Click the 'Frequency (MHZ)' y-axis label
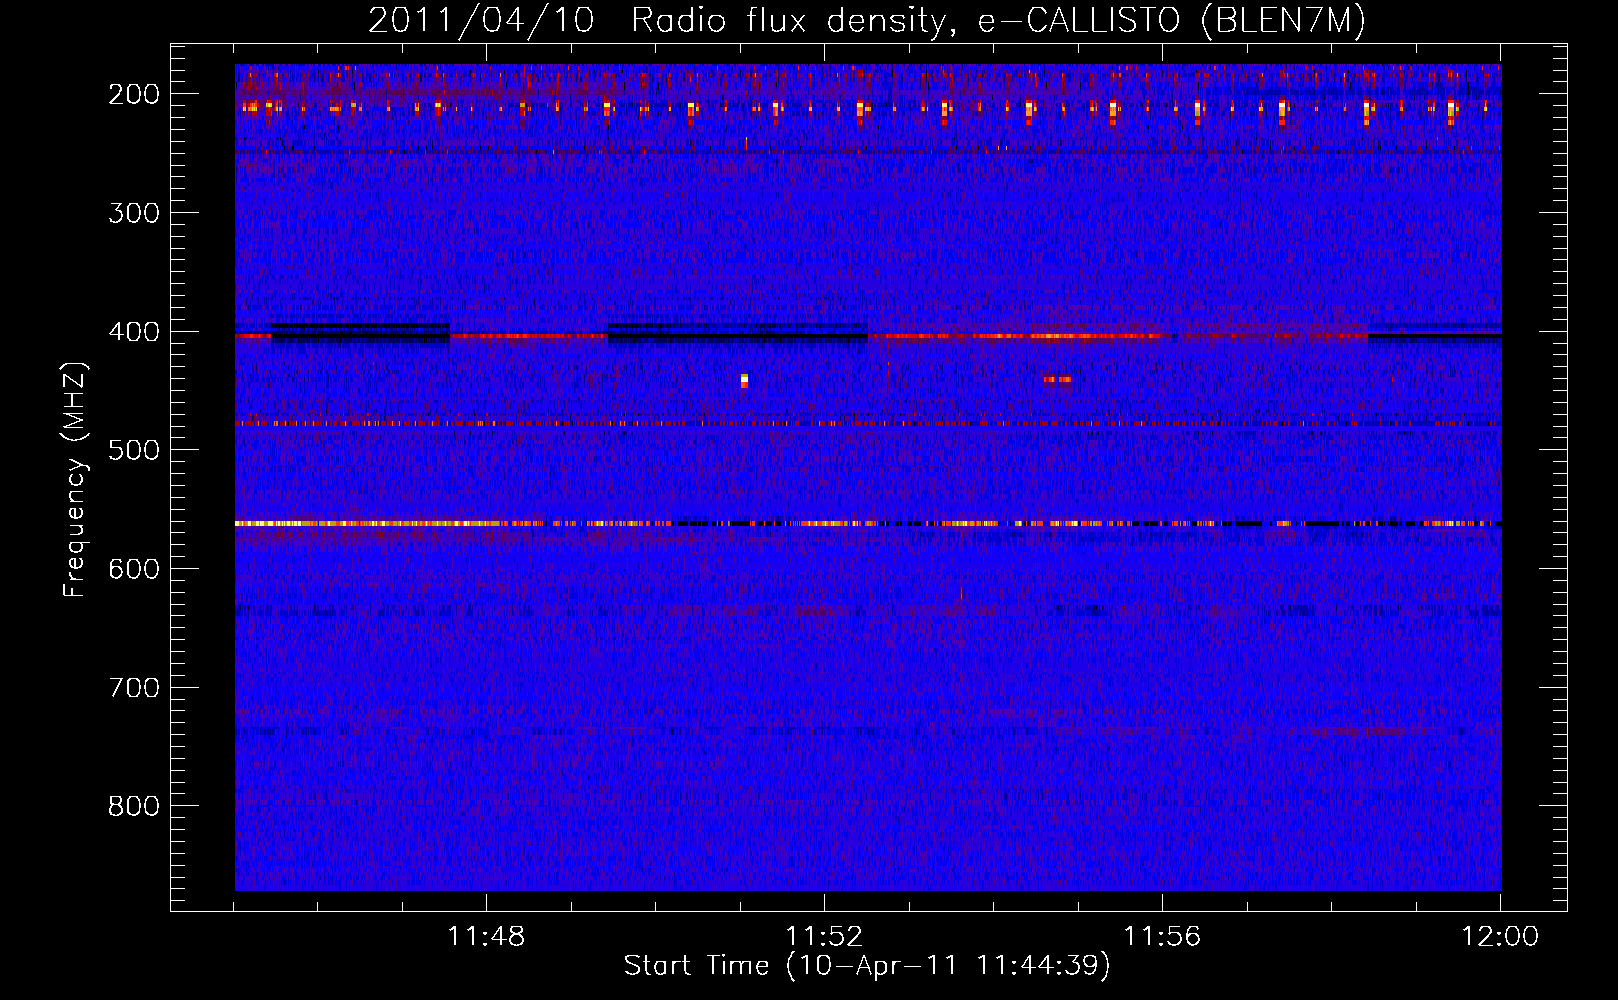 (75, 480)
